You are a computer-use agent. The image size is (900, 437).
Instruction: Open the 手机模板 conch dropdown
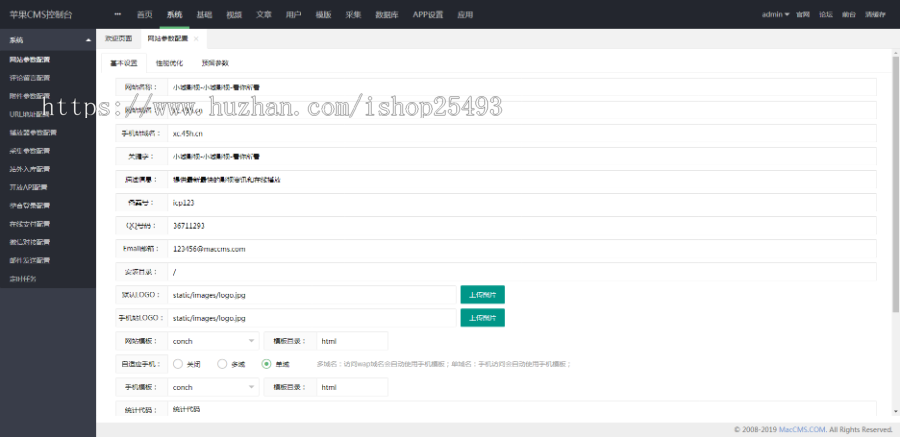coord(212,387)
